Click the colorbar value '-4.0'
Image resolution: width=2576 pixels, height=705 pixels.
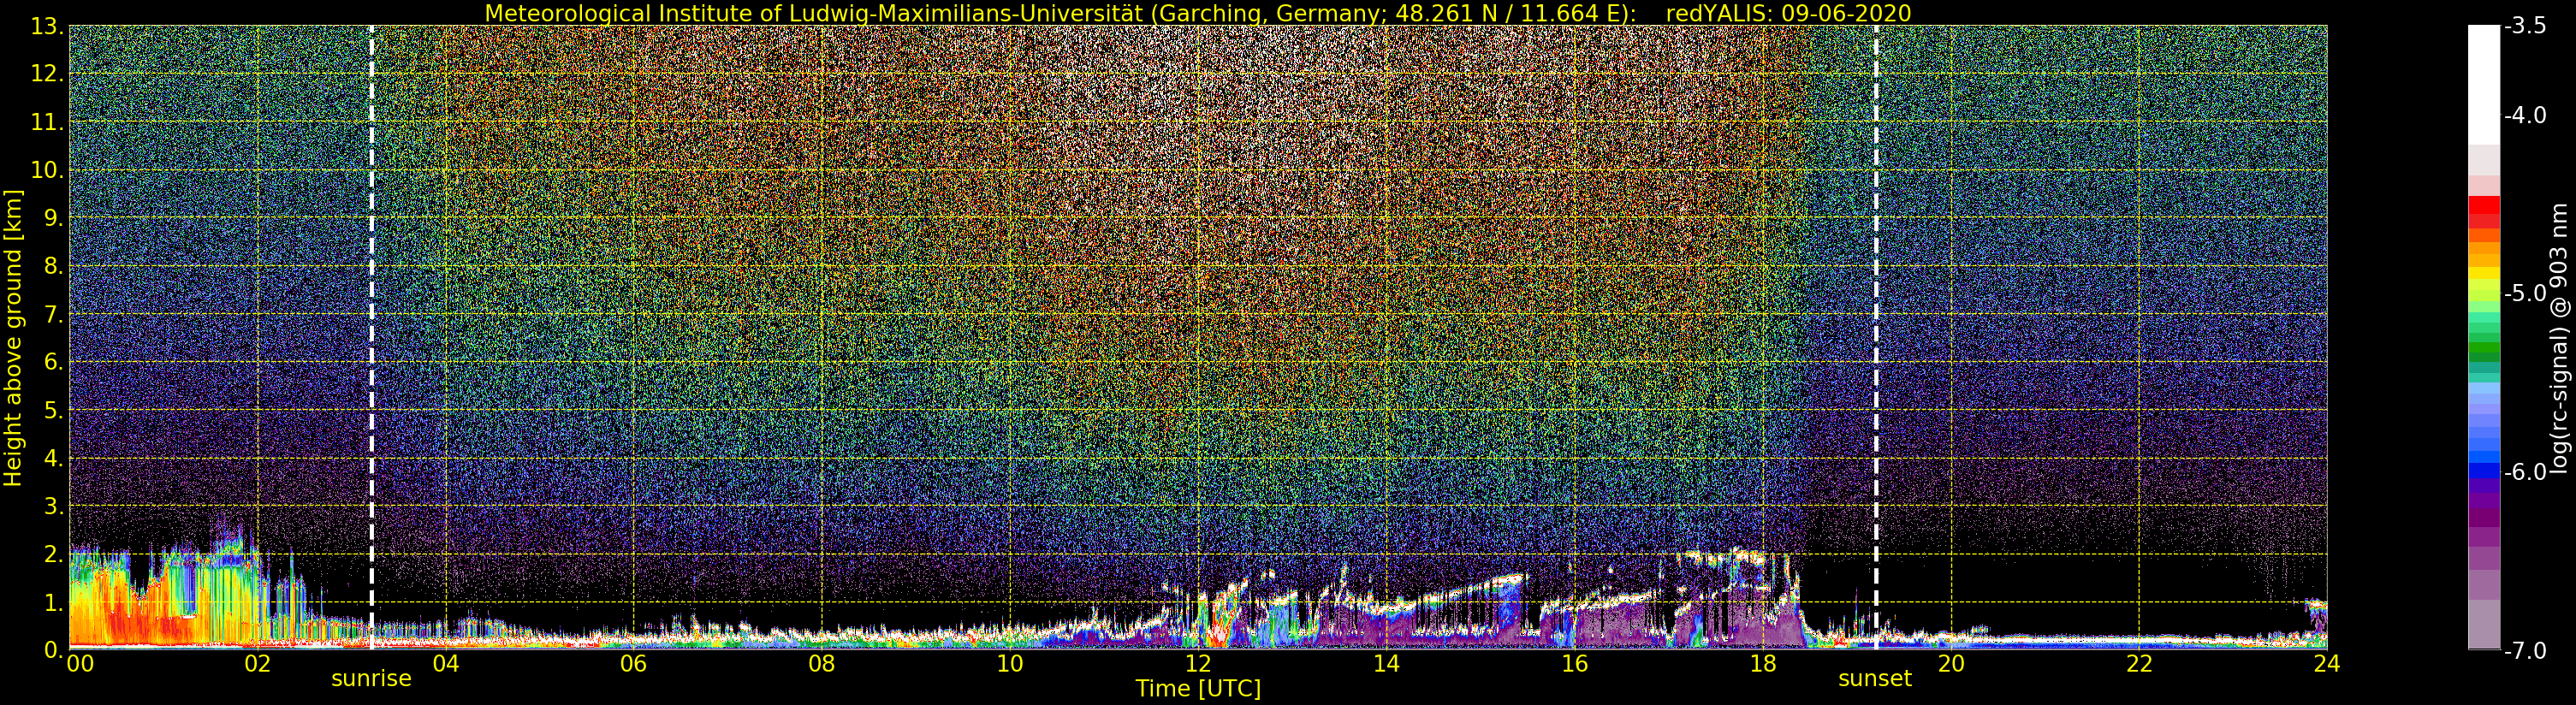(x=2525, y=115)
